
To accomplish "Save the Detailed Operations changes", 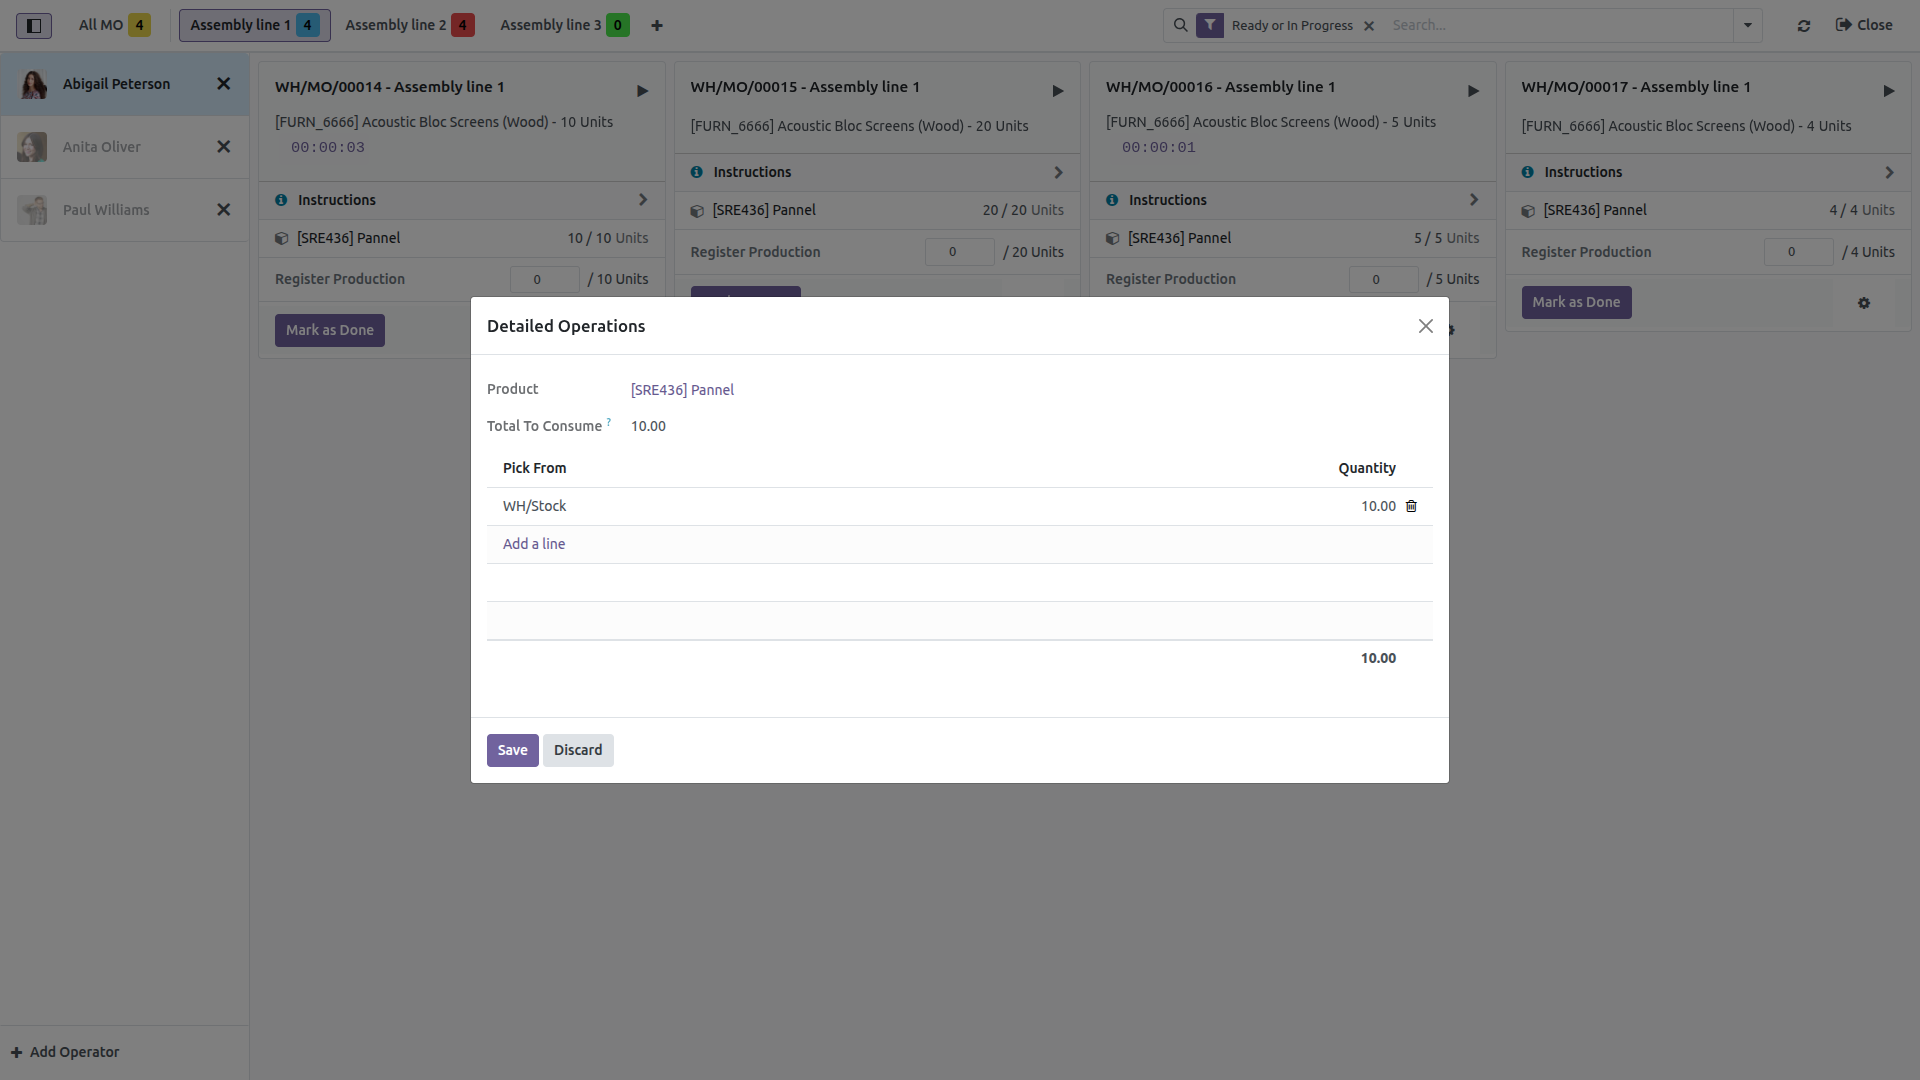I will [513, 750].
